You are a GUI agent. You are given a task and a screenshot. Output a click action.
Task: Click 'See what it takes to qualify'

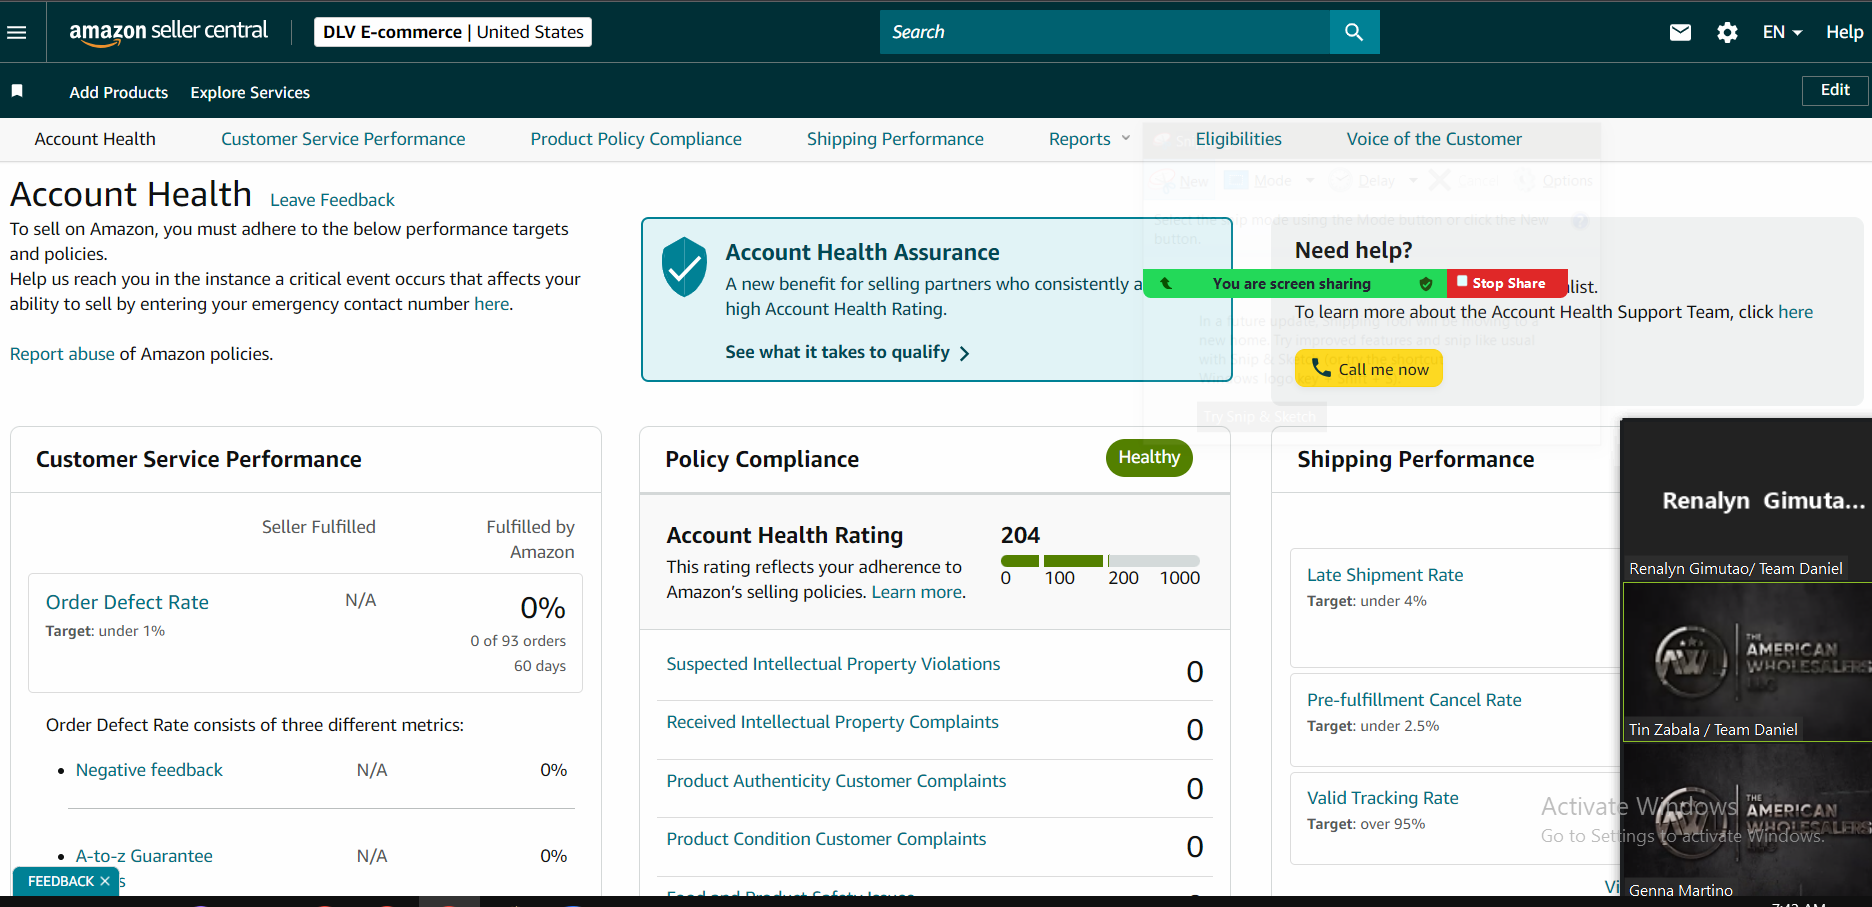click(x=847, y=352)
